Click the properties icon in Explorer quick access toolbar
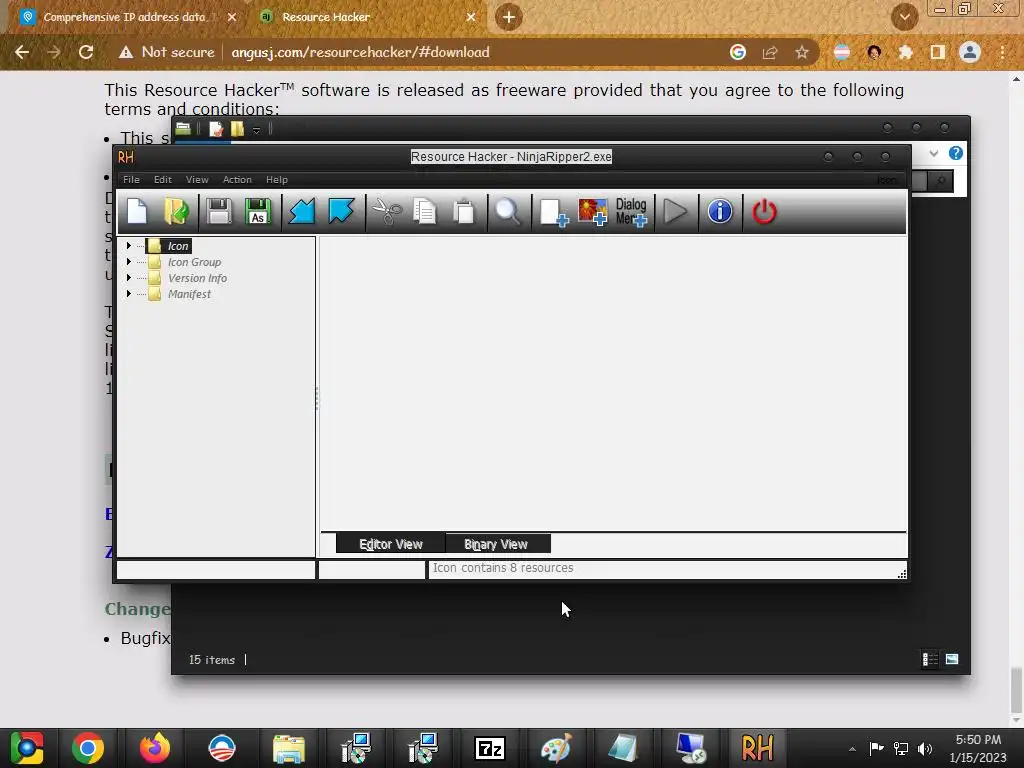The height and width of the screenshot is (768, 1024). 216,129
